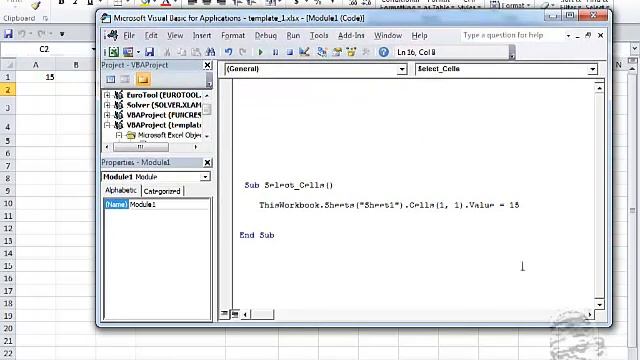Open the Add-Ins menu
Screen dimensions: 640x360
(x=351, y=36)
